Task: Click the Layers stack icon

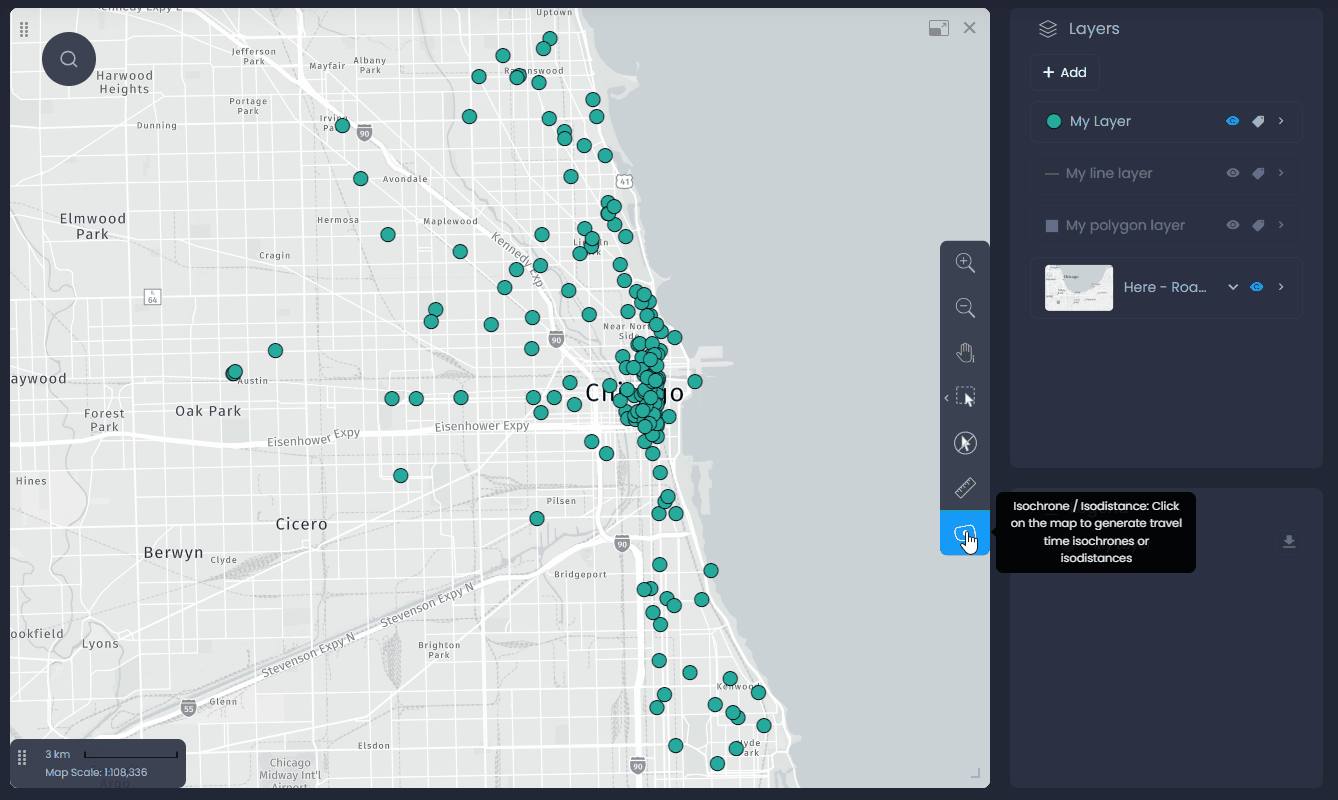Action: pyautogui.click(x=1048, y=29)
